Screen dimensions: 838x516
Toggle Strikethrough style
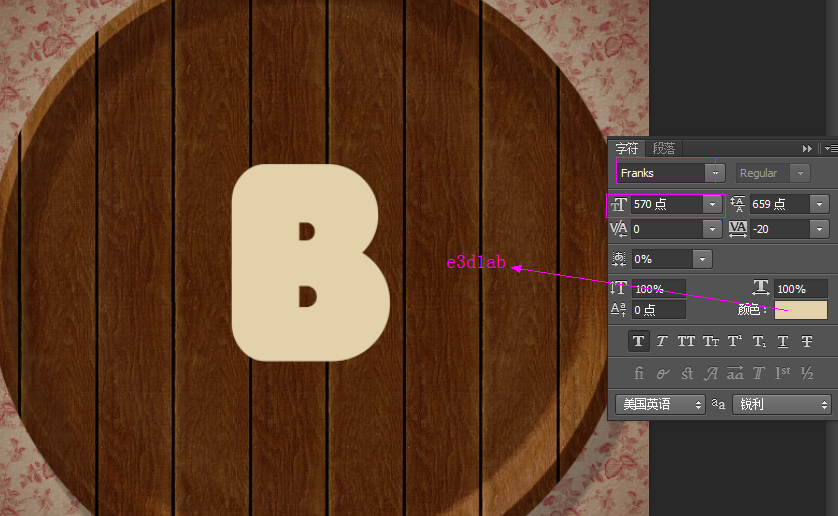(807, 341)
